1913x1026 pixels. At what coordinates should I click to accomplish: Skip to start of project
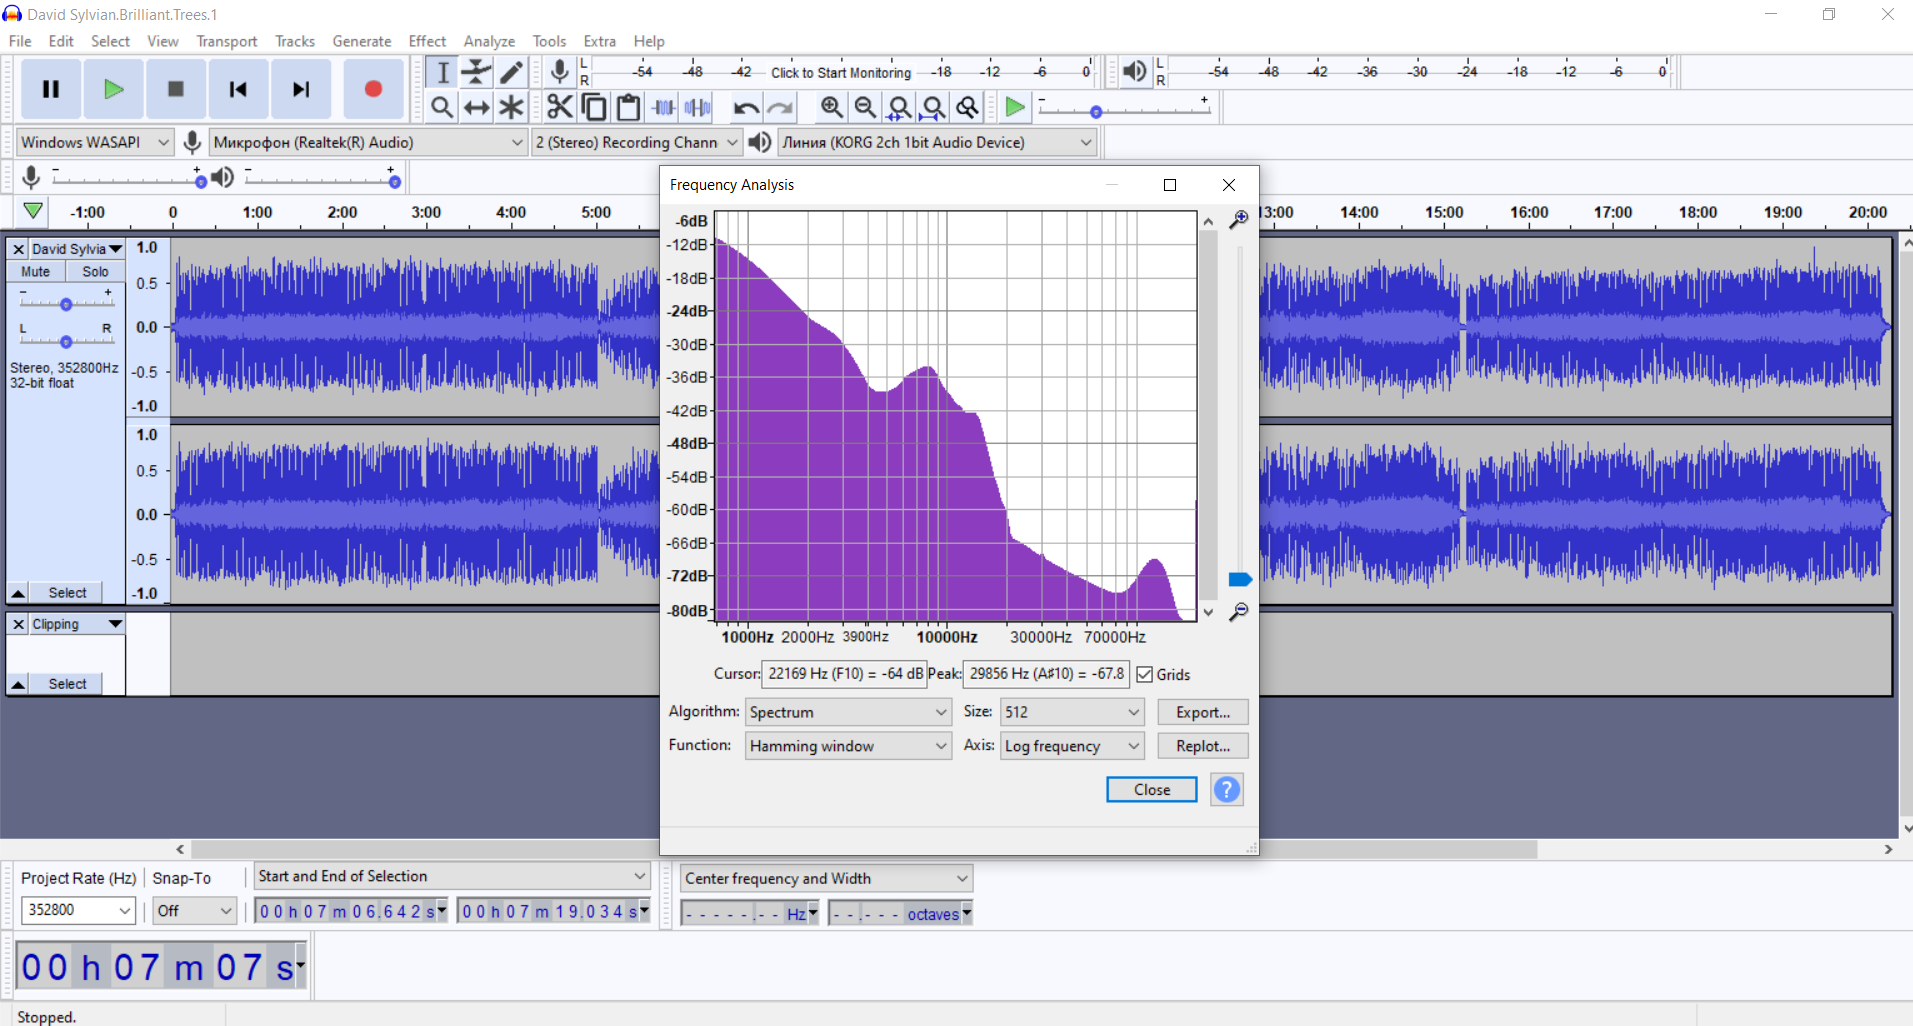tap(238, 89)
